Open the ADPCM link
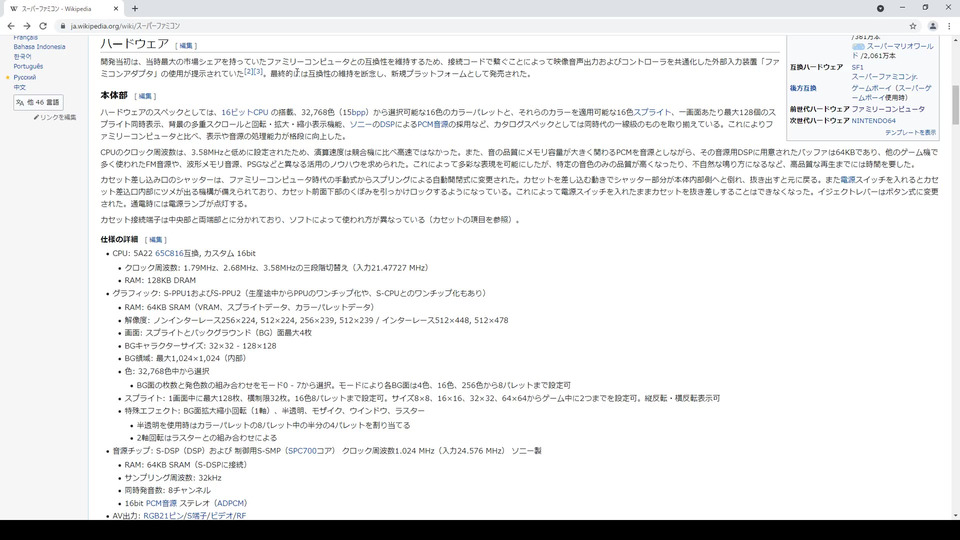The height and width of the screenshot is (540, 960). tap(230, 503)
